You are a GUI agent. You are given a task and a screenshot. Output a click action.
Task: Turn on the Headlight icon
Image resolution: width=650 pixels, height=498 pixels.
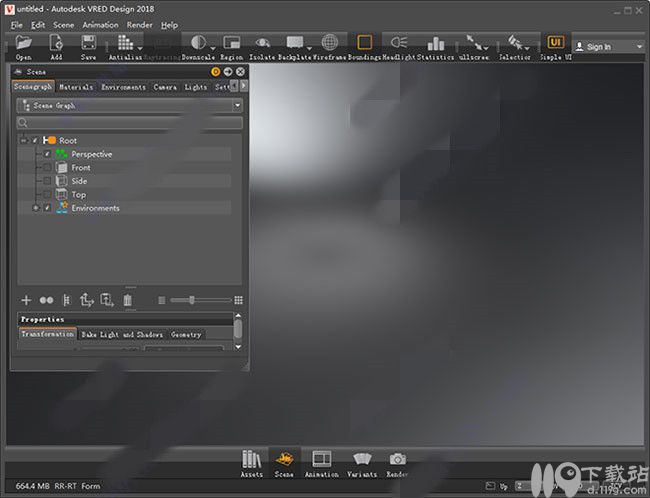399,42
